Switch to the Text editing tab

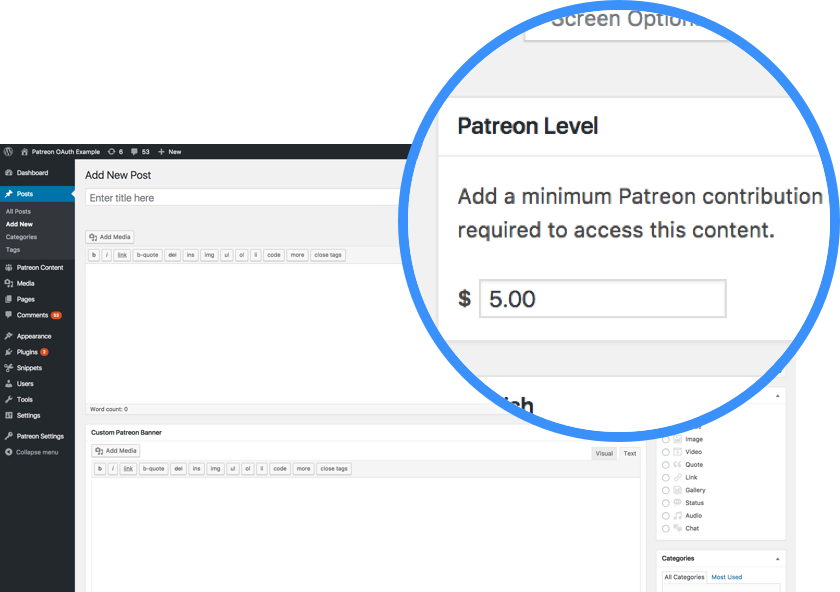(629, 453)
